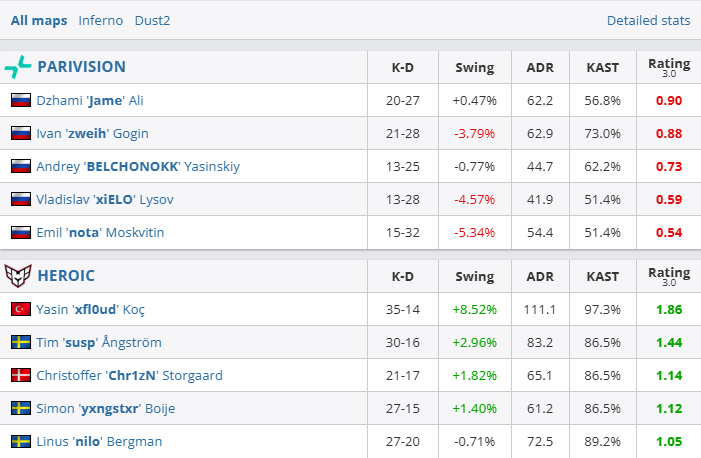Open Andrey 'BELCHONOKK' Yasinskiy player profile
701x458 pixels.
[x=138, y=166]
